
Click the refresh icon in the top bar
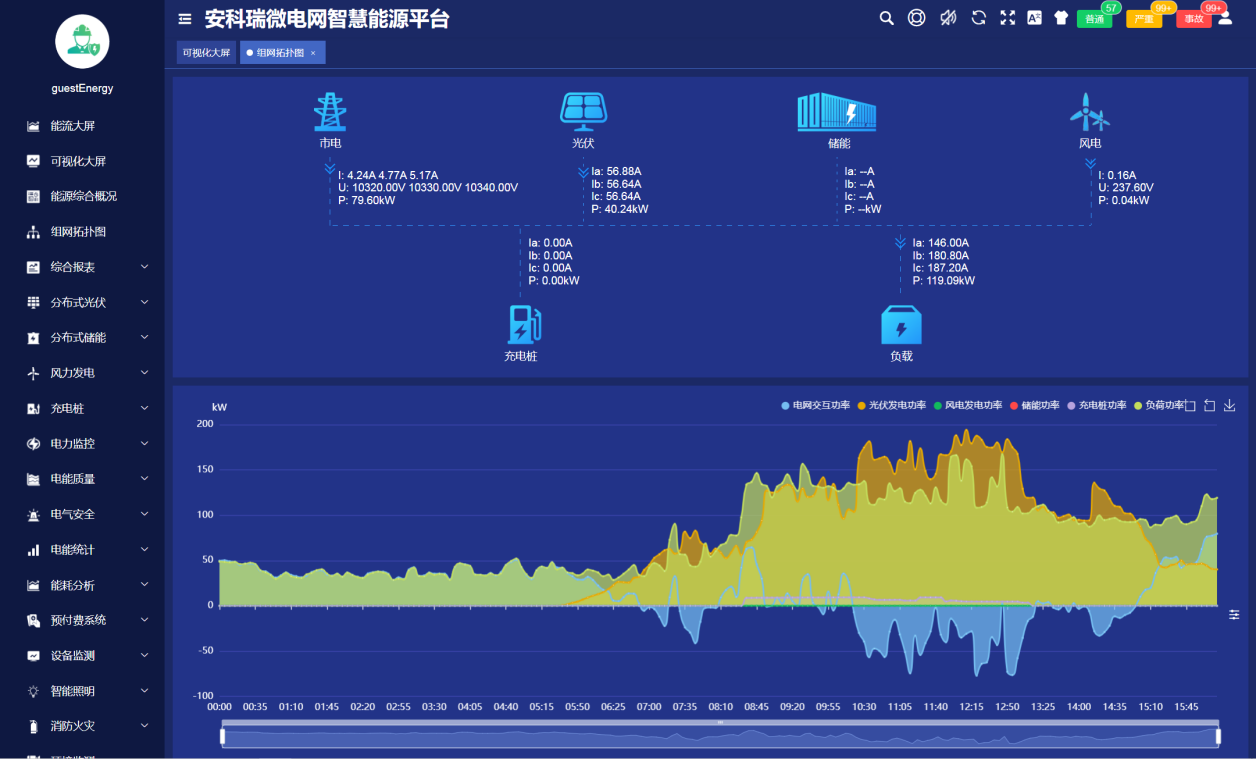point(977,17)
